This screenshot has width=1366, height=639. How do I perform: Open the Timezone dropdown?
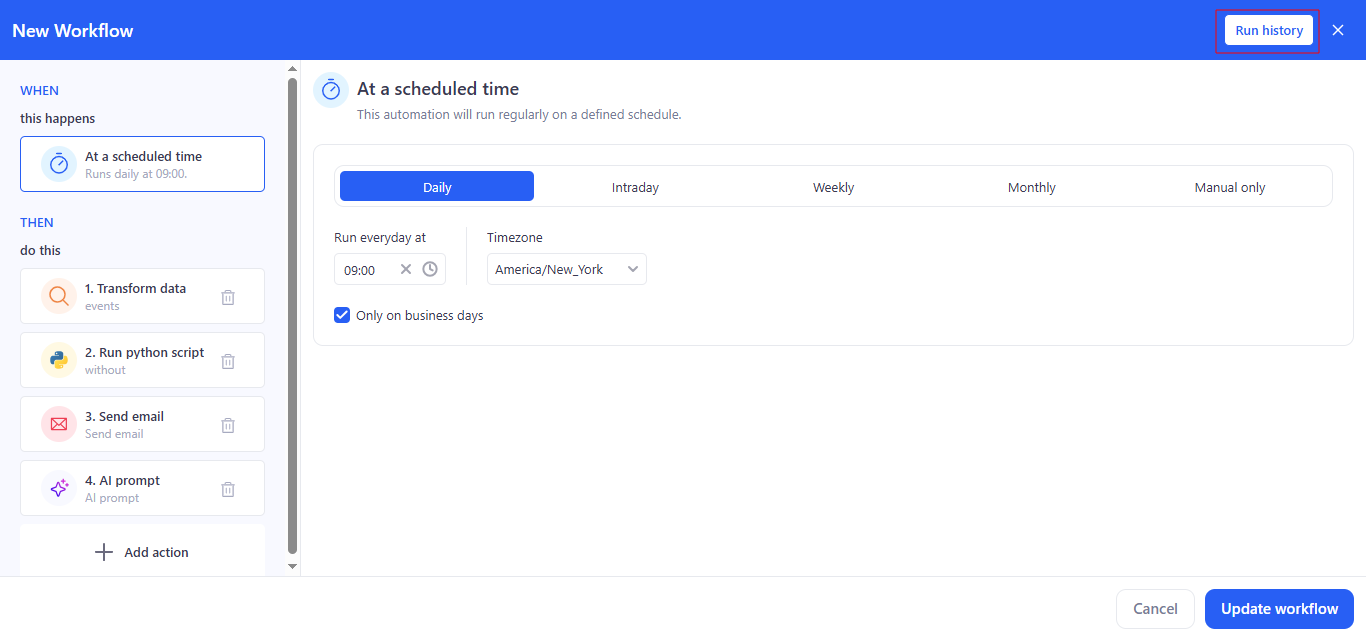point(566,268)
